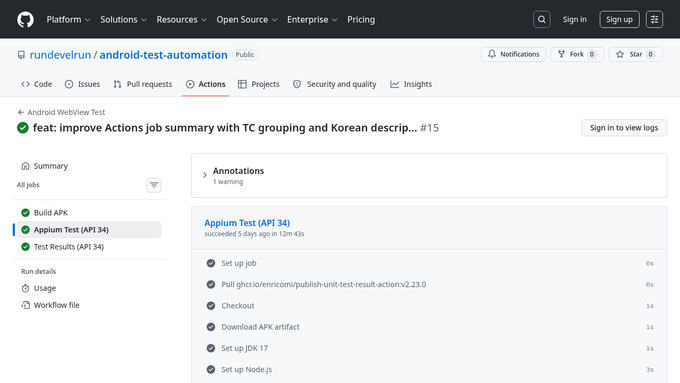Click the Pull ghcr.io publish-unit-test-result-action step

(429, 285)
